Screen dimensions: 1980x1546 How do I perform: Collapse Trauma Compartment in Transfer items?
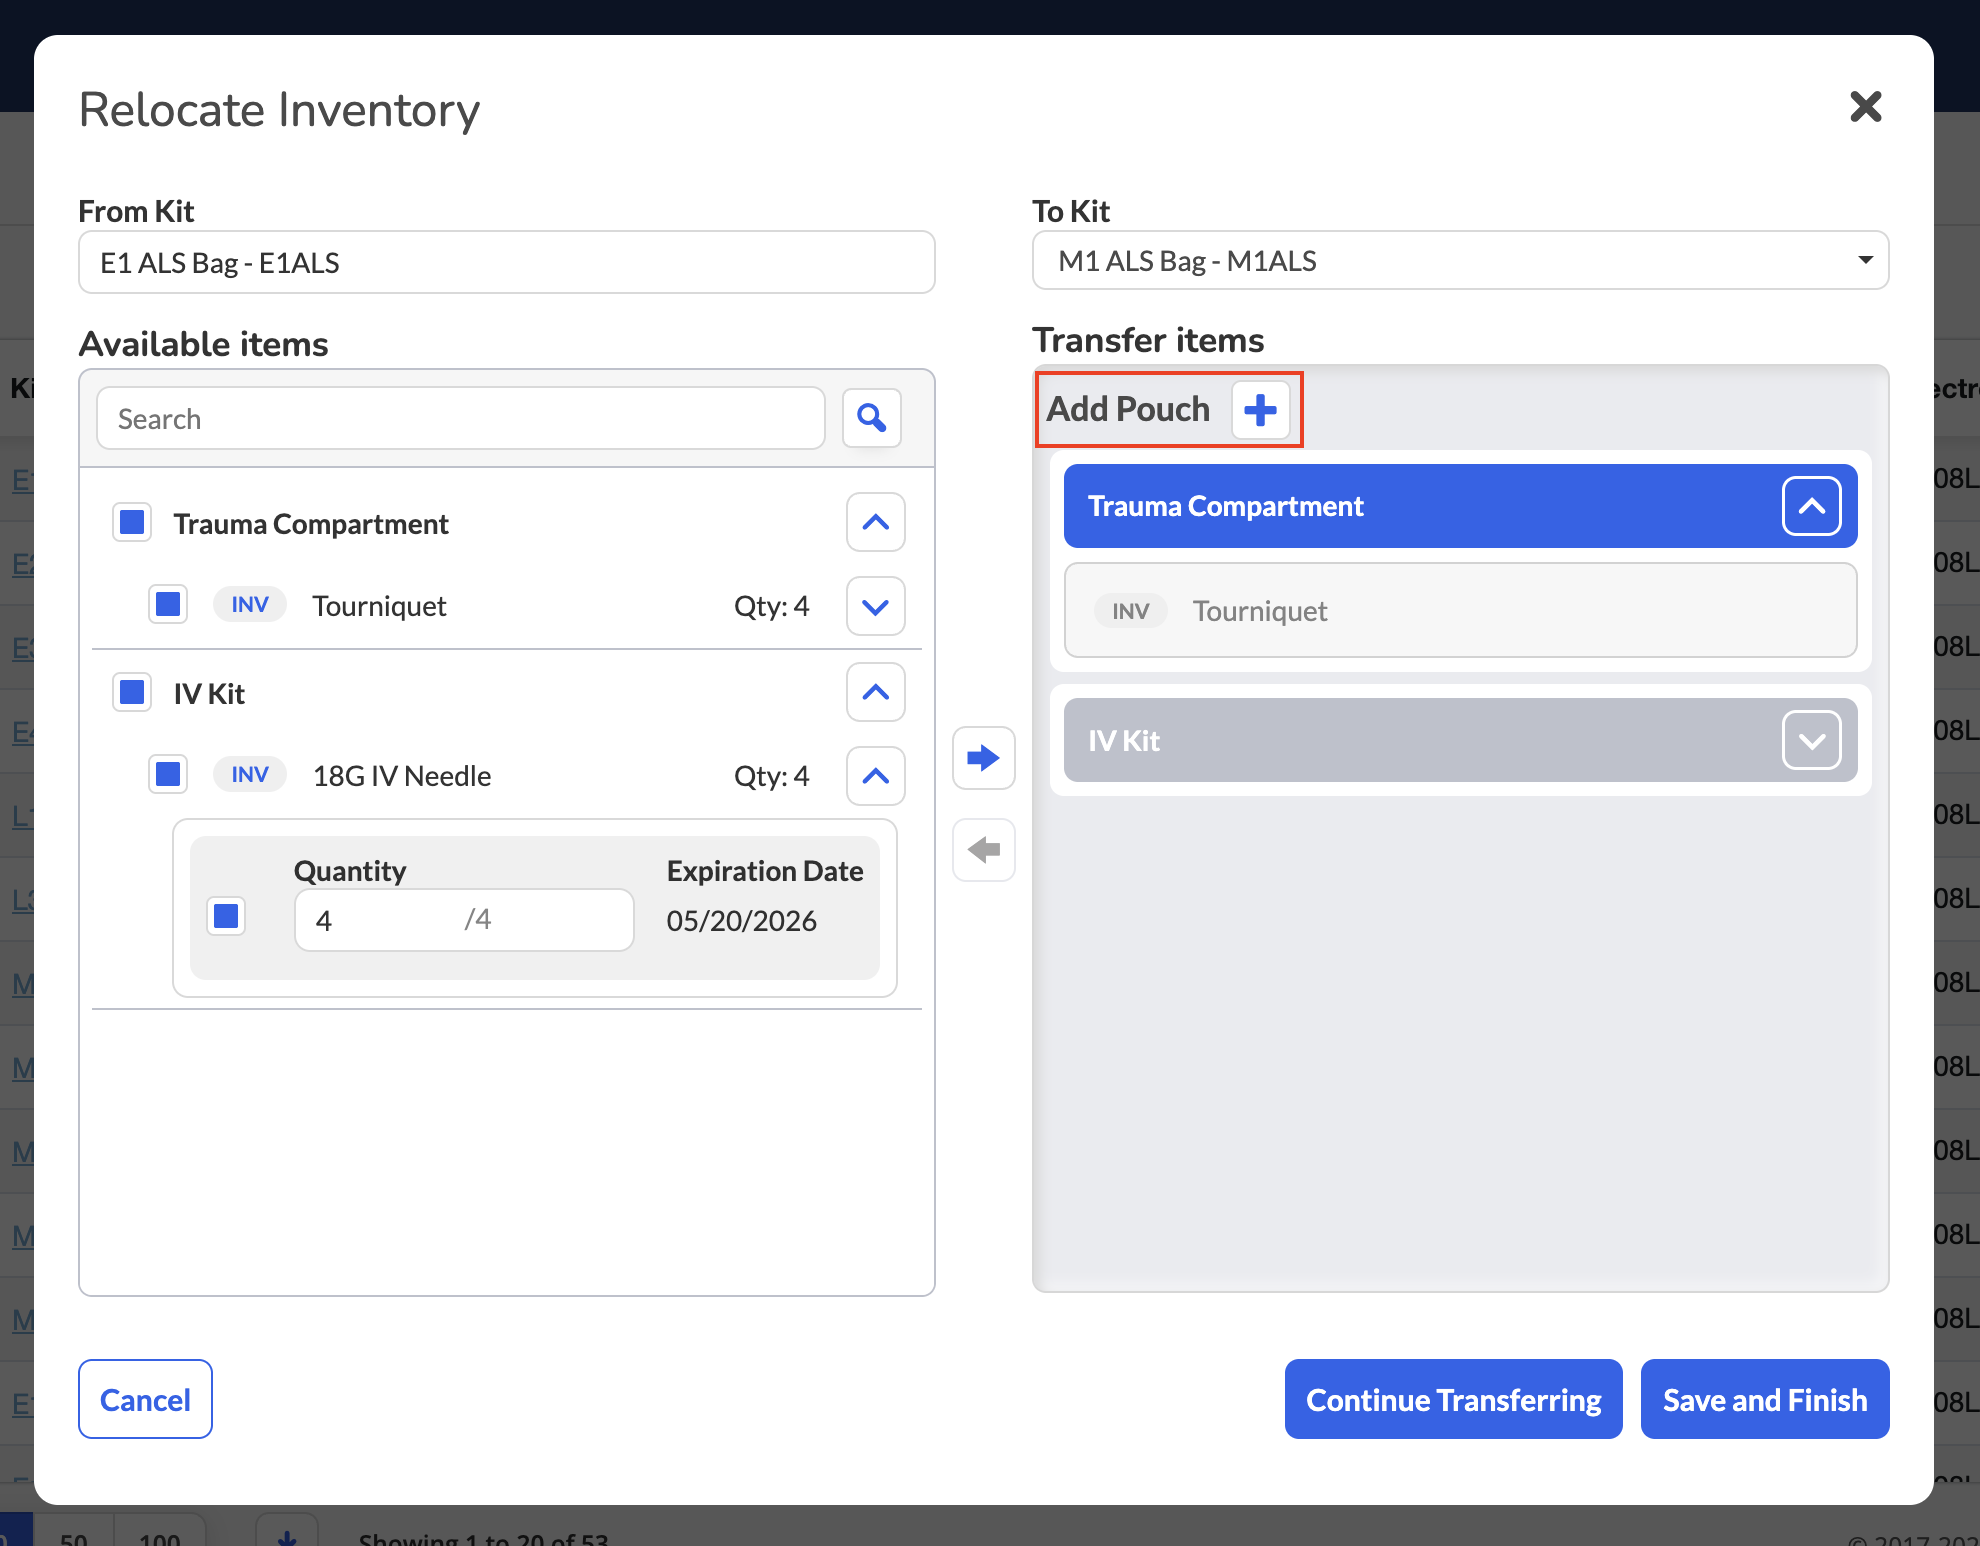1811,506
